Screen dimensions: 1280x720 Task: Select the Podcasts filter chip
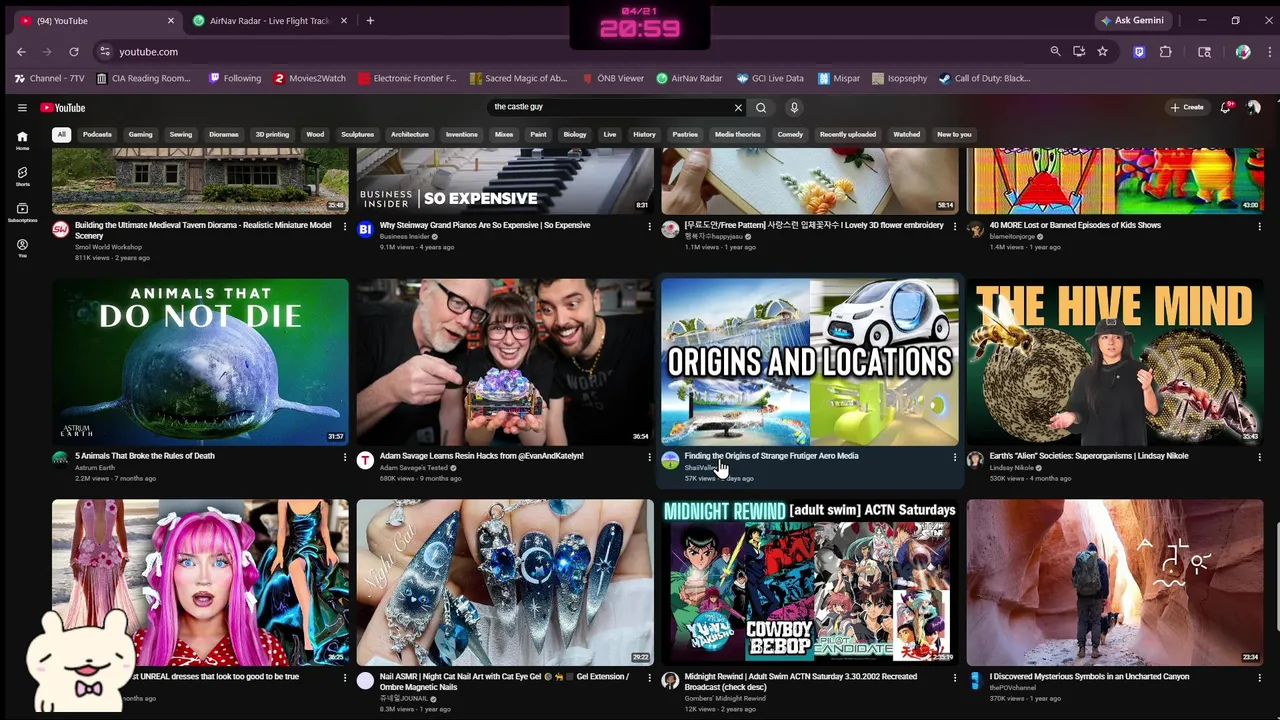click(x=97, y=134)
